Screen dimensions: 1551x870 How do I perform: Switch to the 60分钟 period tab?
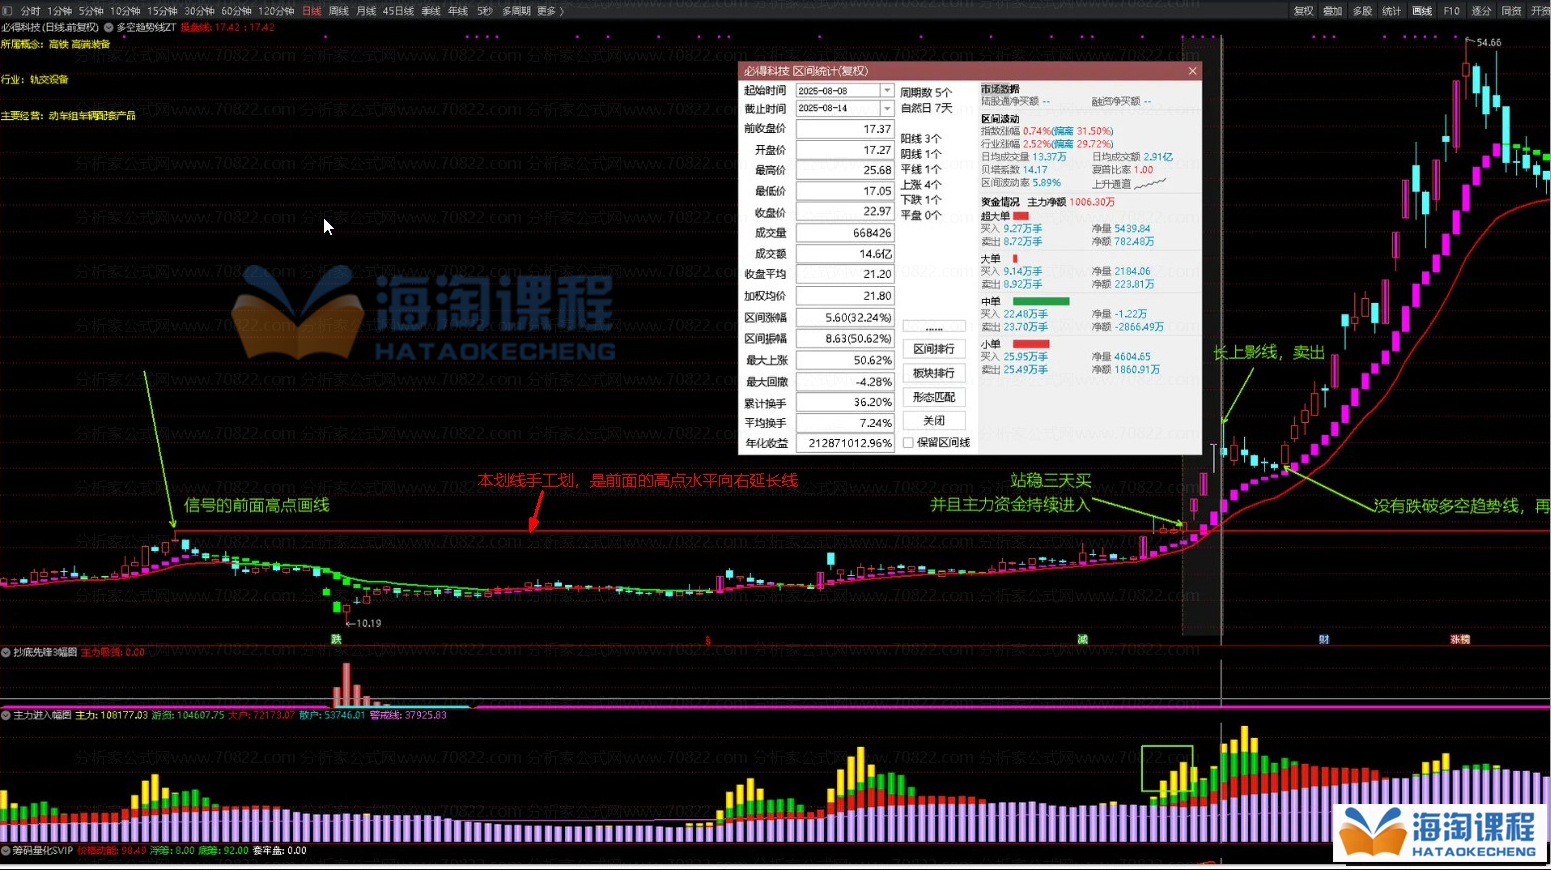coord(236,11)
